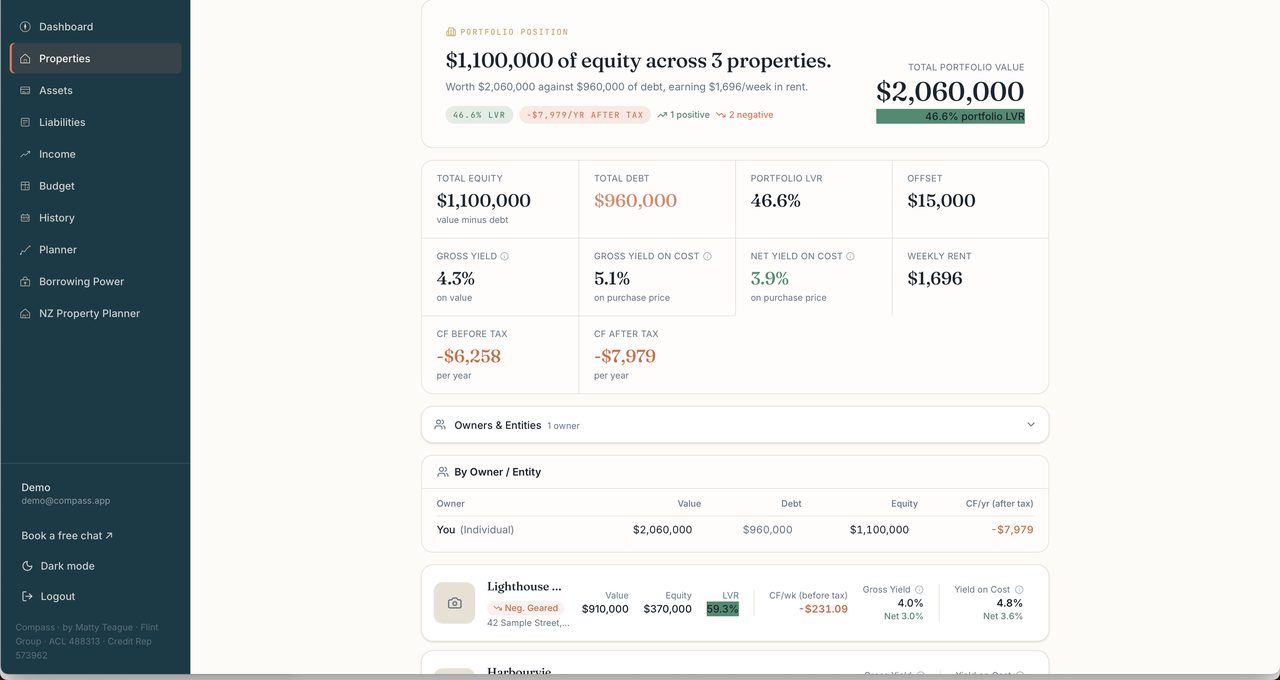Image resolution: width=1280 pixels, height=680 pixels.
Task: Switch to the History page
Action: pyautogui.click(x=95, y=218)
